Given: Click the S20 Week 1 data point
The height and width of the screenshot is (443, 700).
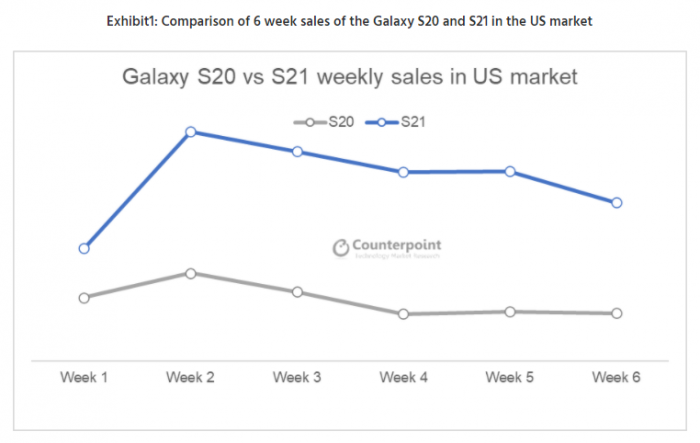Looking at the screenshot, I should pyautogui.click(x=84, y=298).
